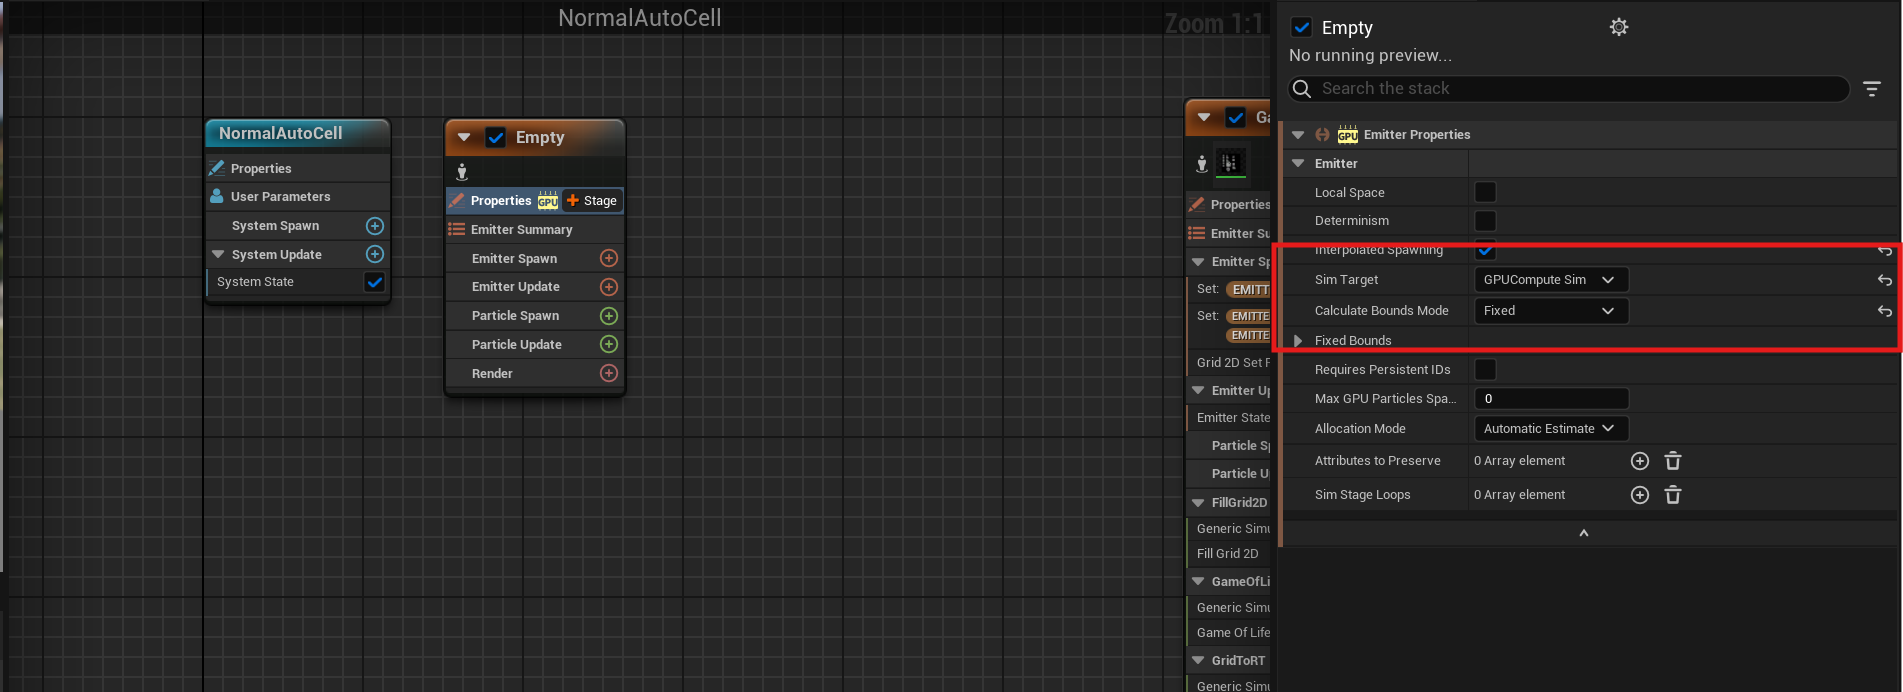Reset Calculate Bounds Mode to default

[1885, 311]
